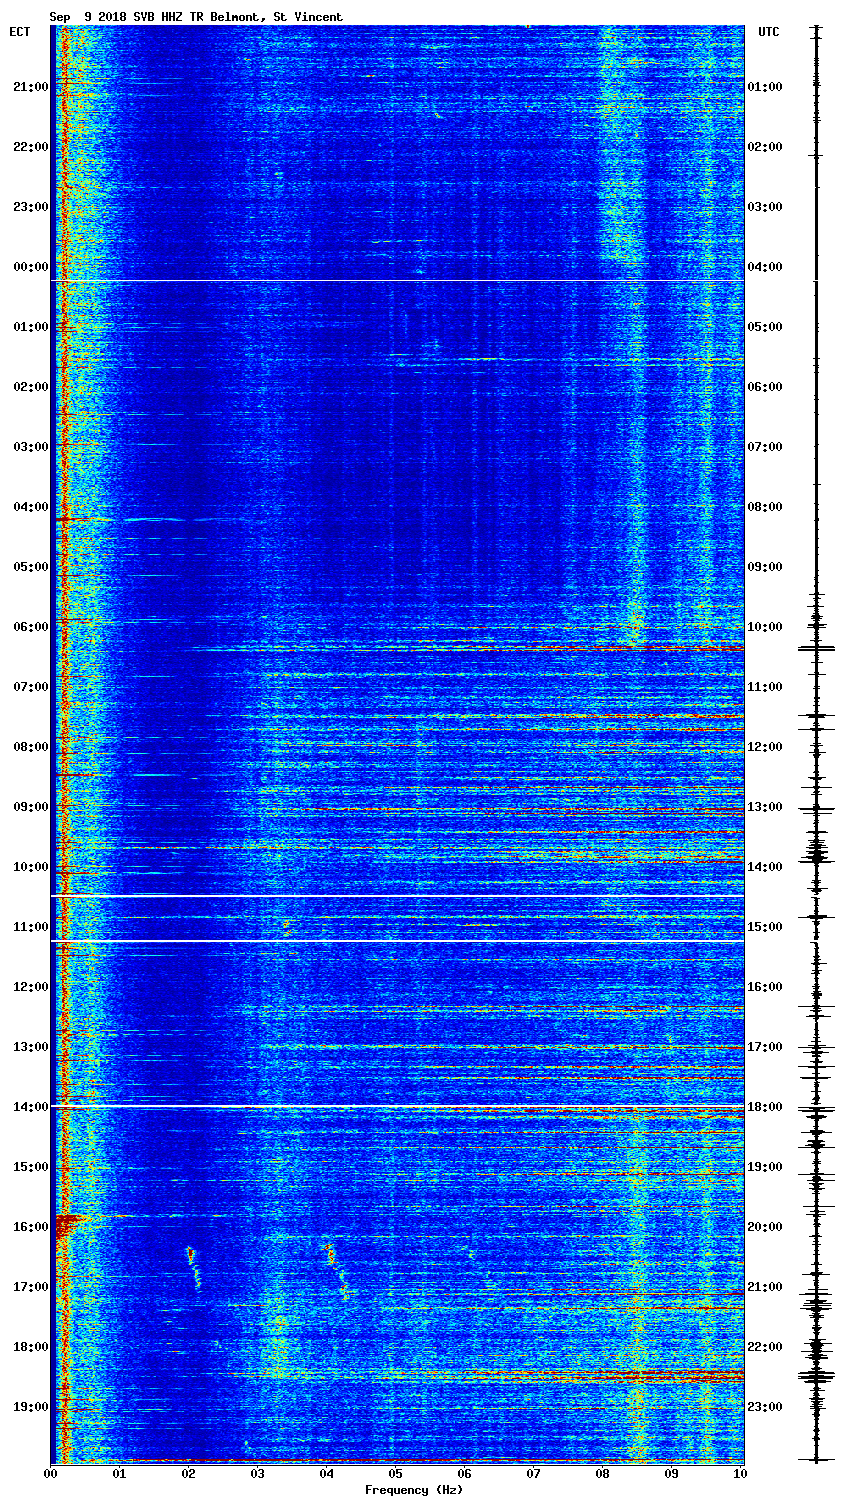Pick the 07:00 label on the ECT axis

(x=29, y=687)
